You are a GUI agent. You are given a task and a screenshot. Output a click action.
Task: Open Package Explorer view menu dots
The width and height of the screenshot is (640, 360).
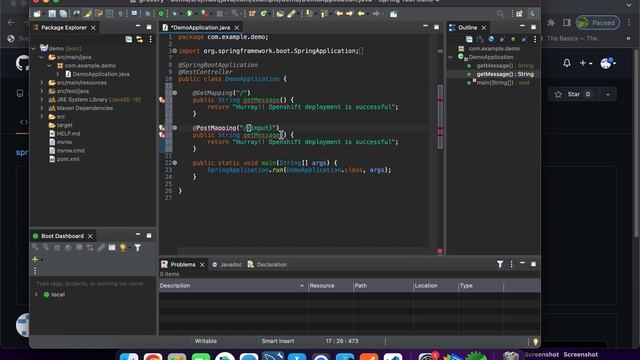click(x=150, y=40)
